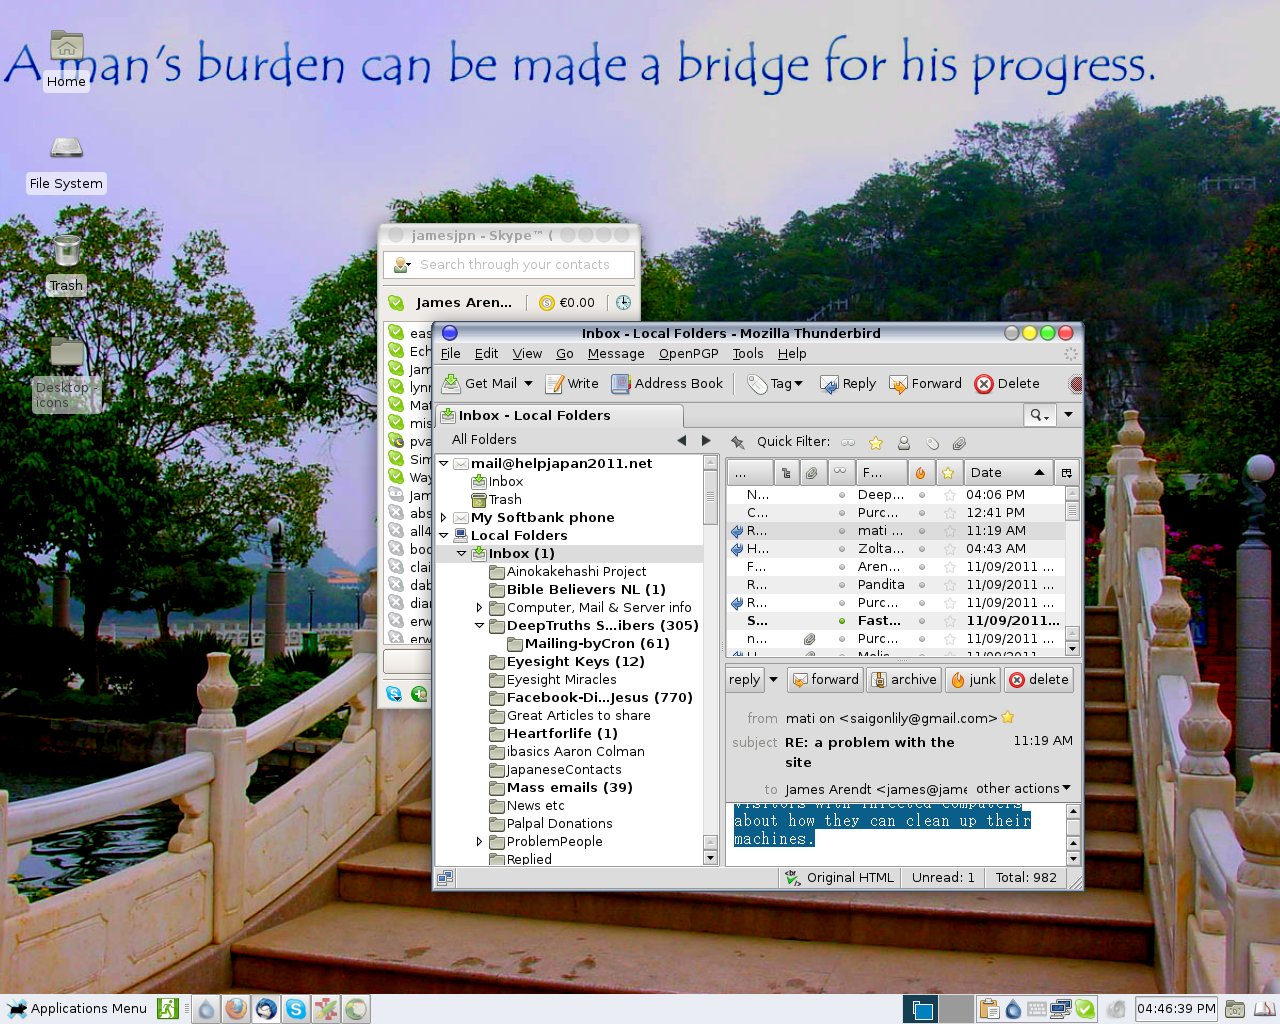Open the search box magnifier dropdown
This screenshot has width=1280, height=1024.
(x=1040, y=415)
